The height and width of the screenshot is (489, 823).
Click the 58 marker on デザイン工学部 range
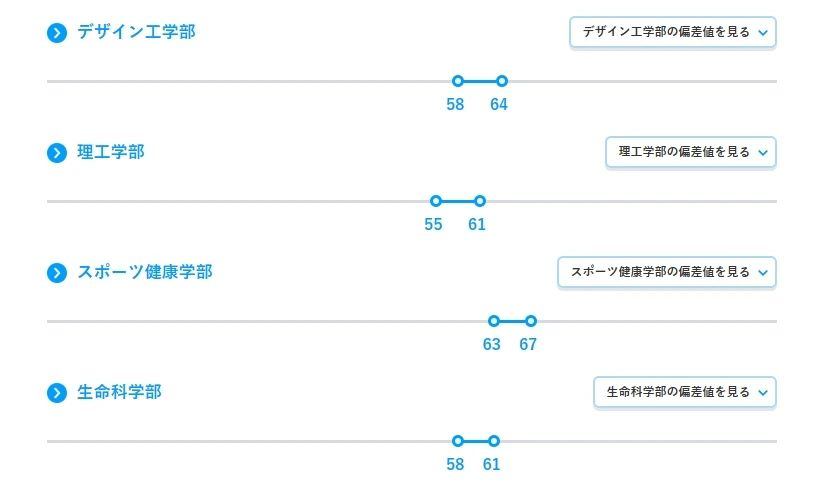tap(458, 81)
